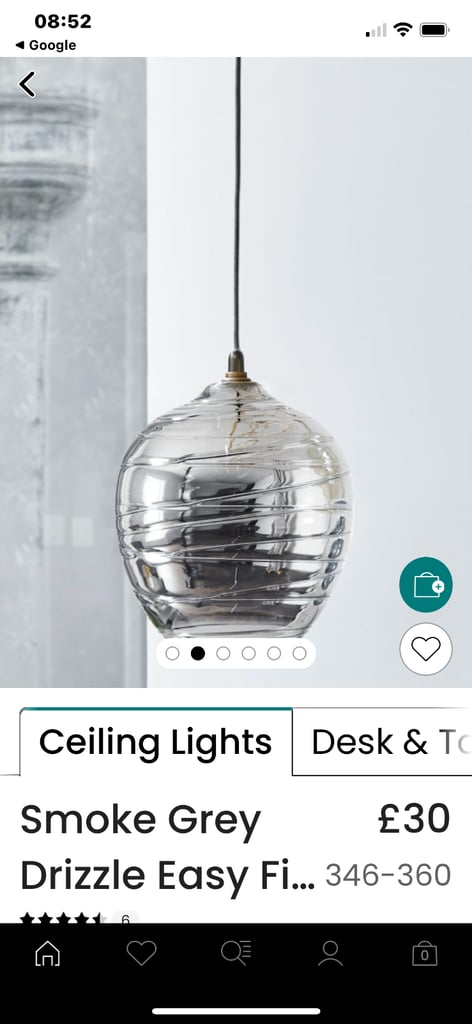The height and width of the screenshot is (1024, 472).
Task: Open the shopping bag showing 0
Action: coord(424,954)
